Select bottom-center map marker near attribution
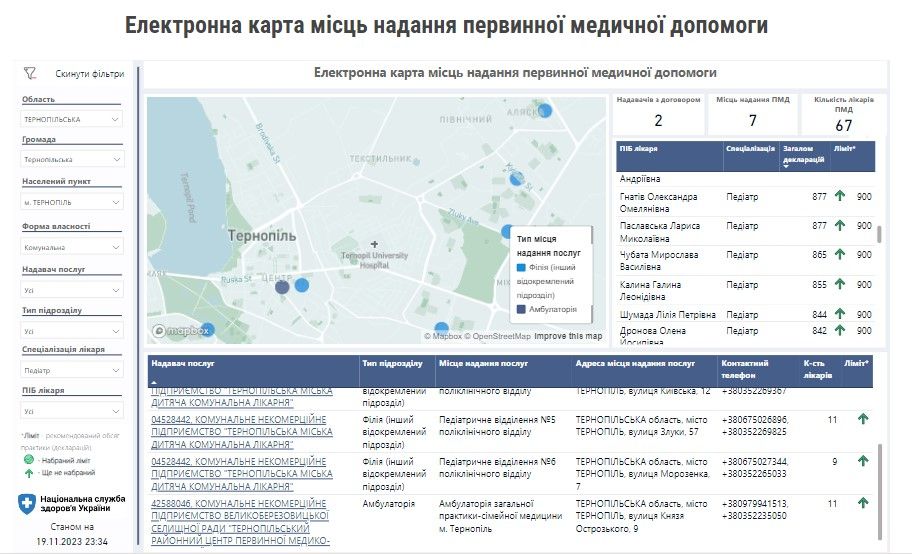Screen dimensions: 912x554 tap(441, 329)
